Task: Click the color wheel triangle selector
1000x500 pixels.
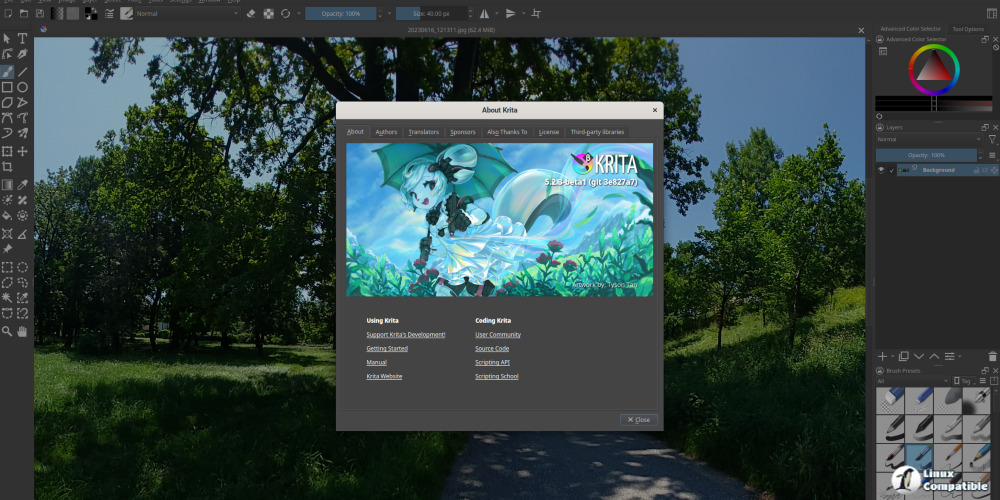Action: (x=933, y=71)
